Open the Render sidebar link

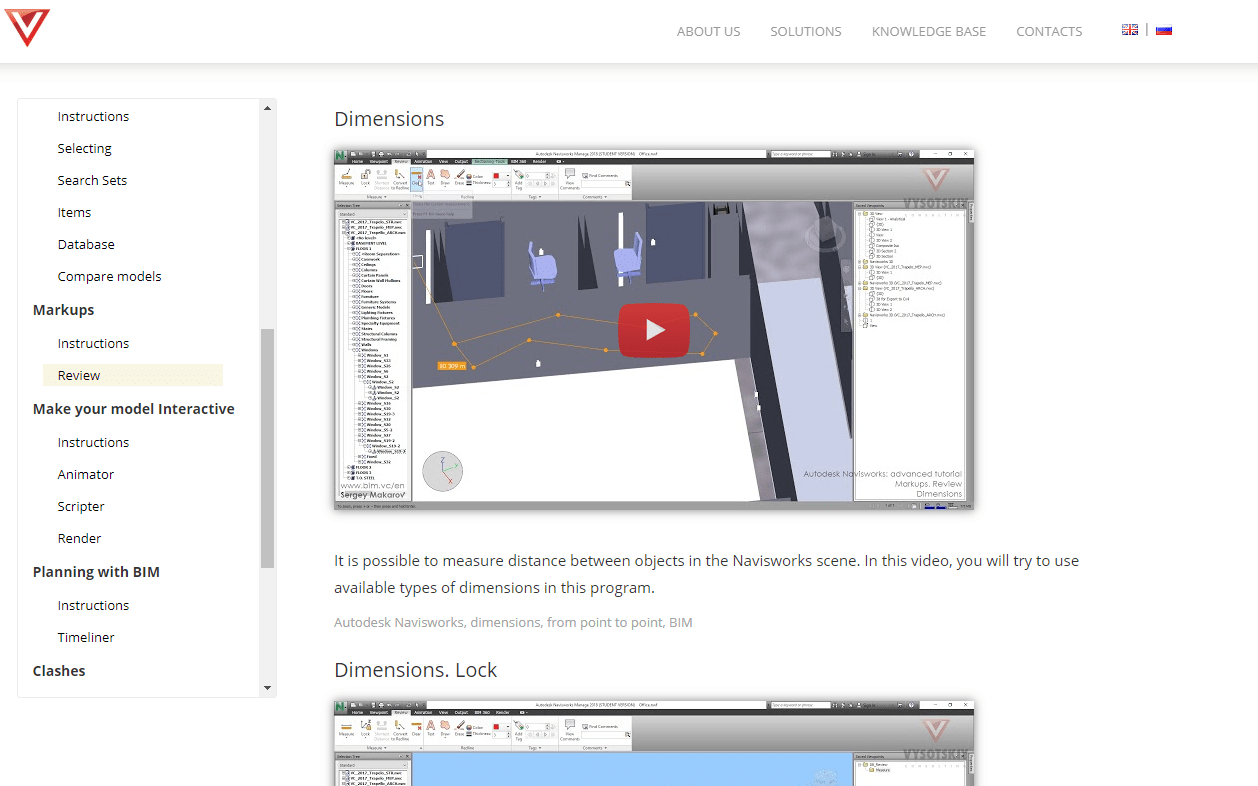point(79,538)
